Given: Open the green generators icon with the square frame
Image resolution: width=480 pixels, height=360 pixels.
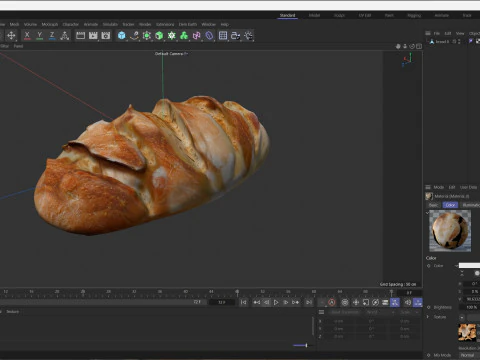Looking at the screenshot, I should pos(147,35).
